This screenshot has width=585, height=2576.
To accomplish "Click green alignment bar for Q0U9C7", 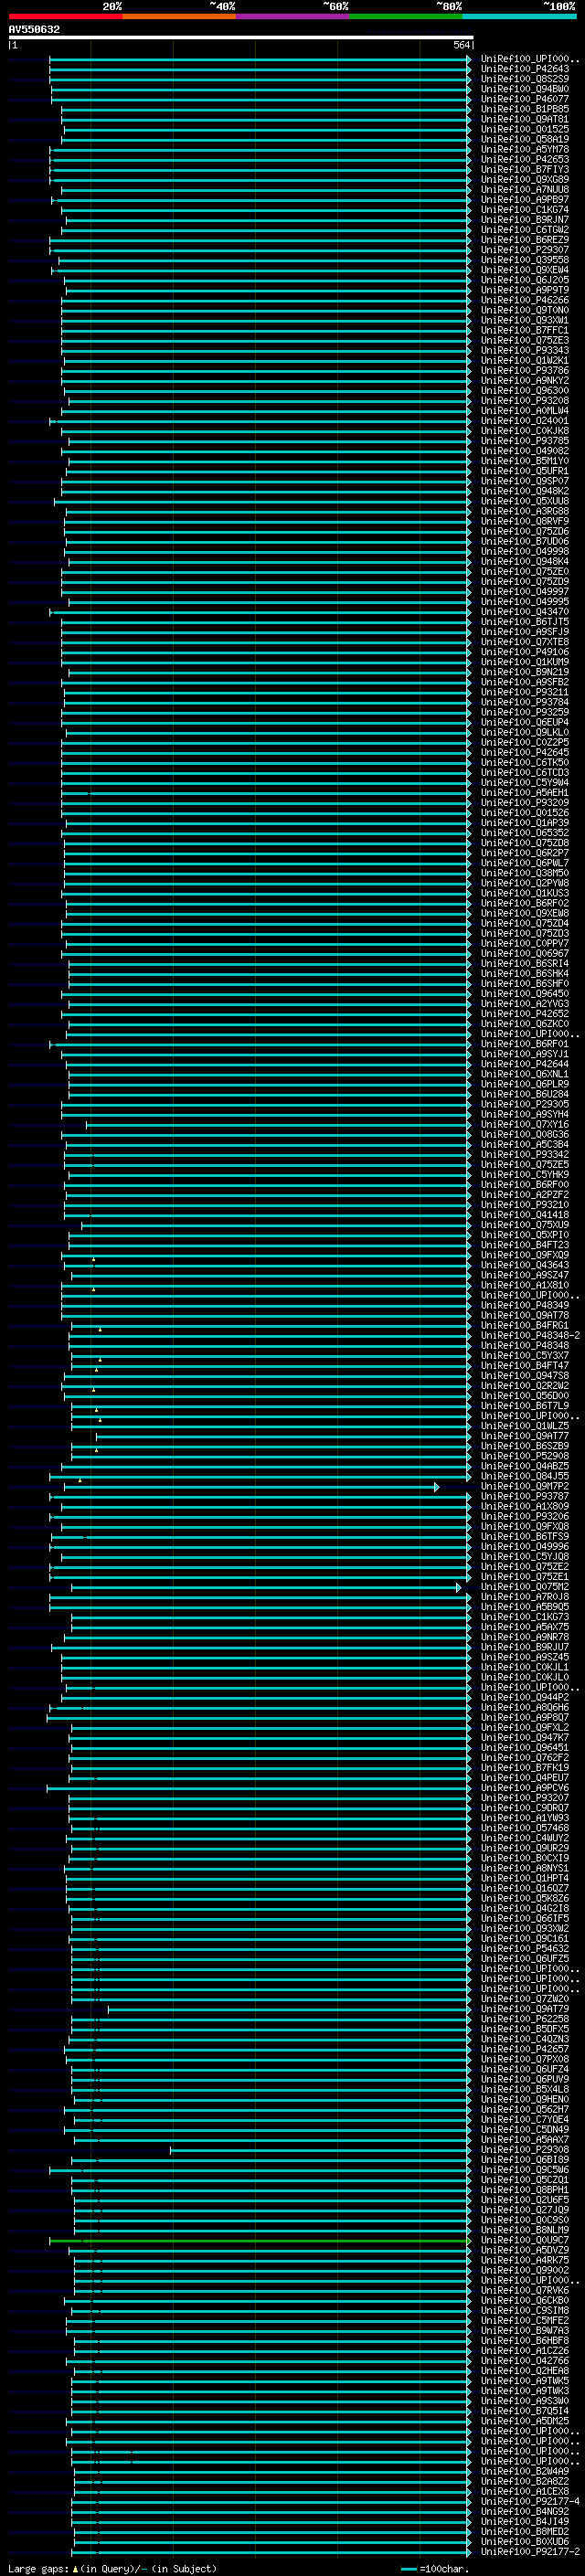I will (259, 2242).
